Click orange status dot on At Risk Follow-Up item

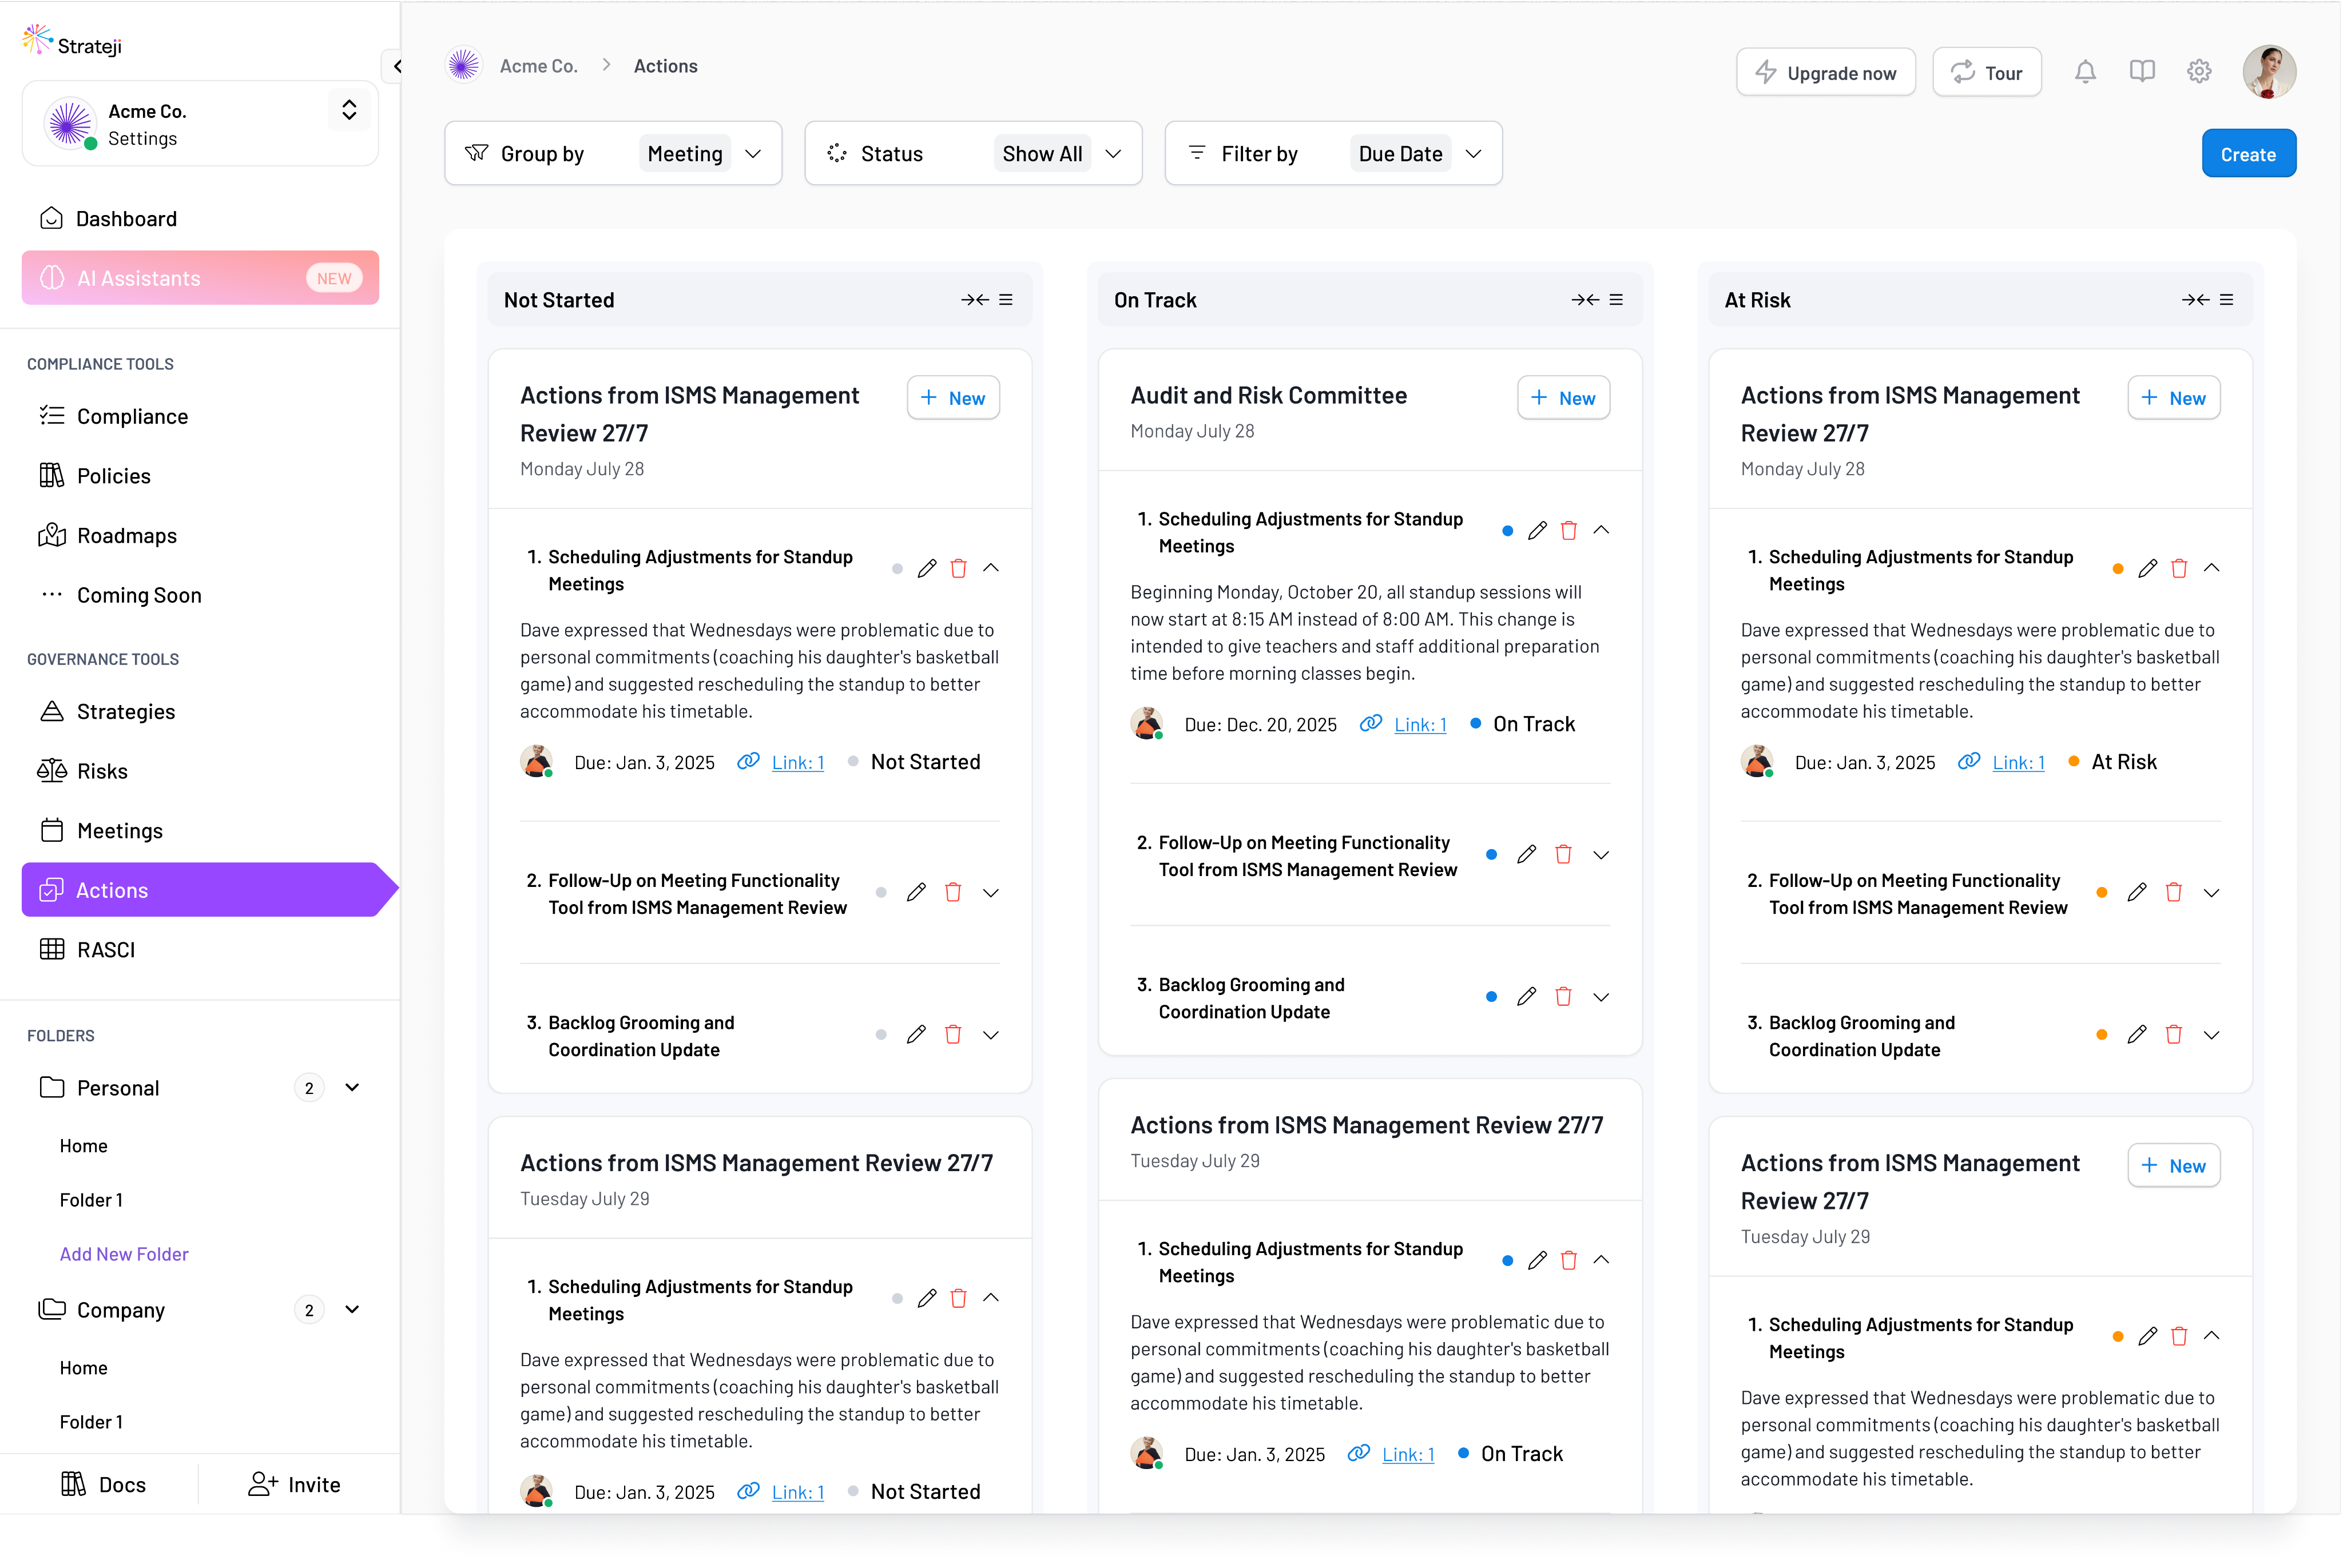coord(2102,893)
